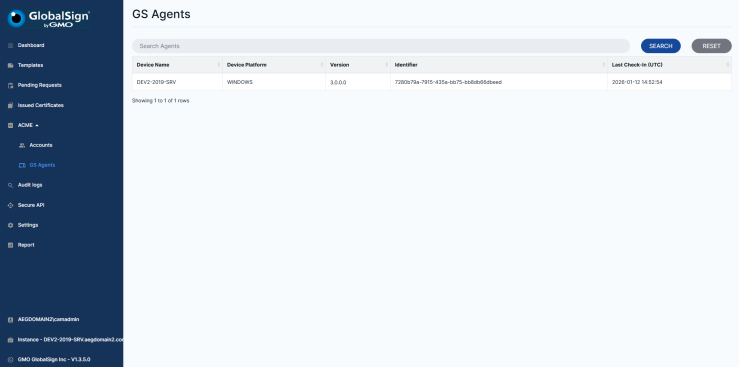Click device name DEV2-2019-SRV cell

[x=177, y=82]
